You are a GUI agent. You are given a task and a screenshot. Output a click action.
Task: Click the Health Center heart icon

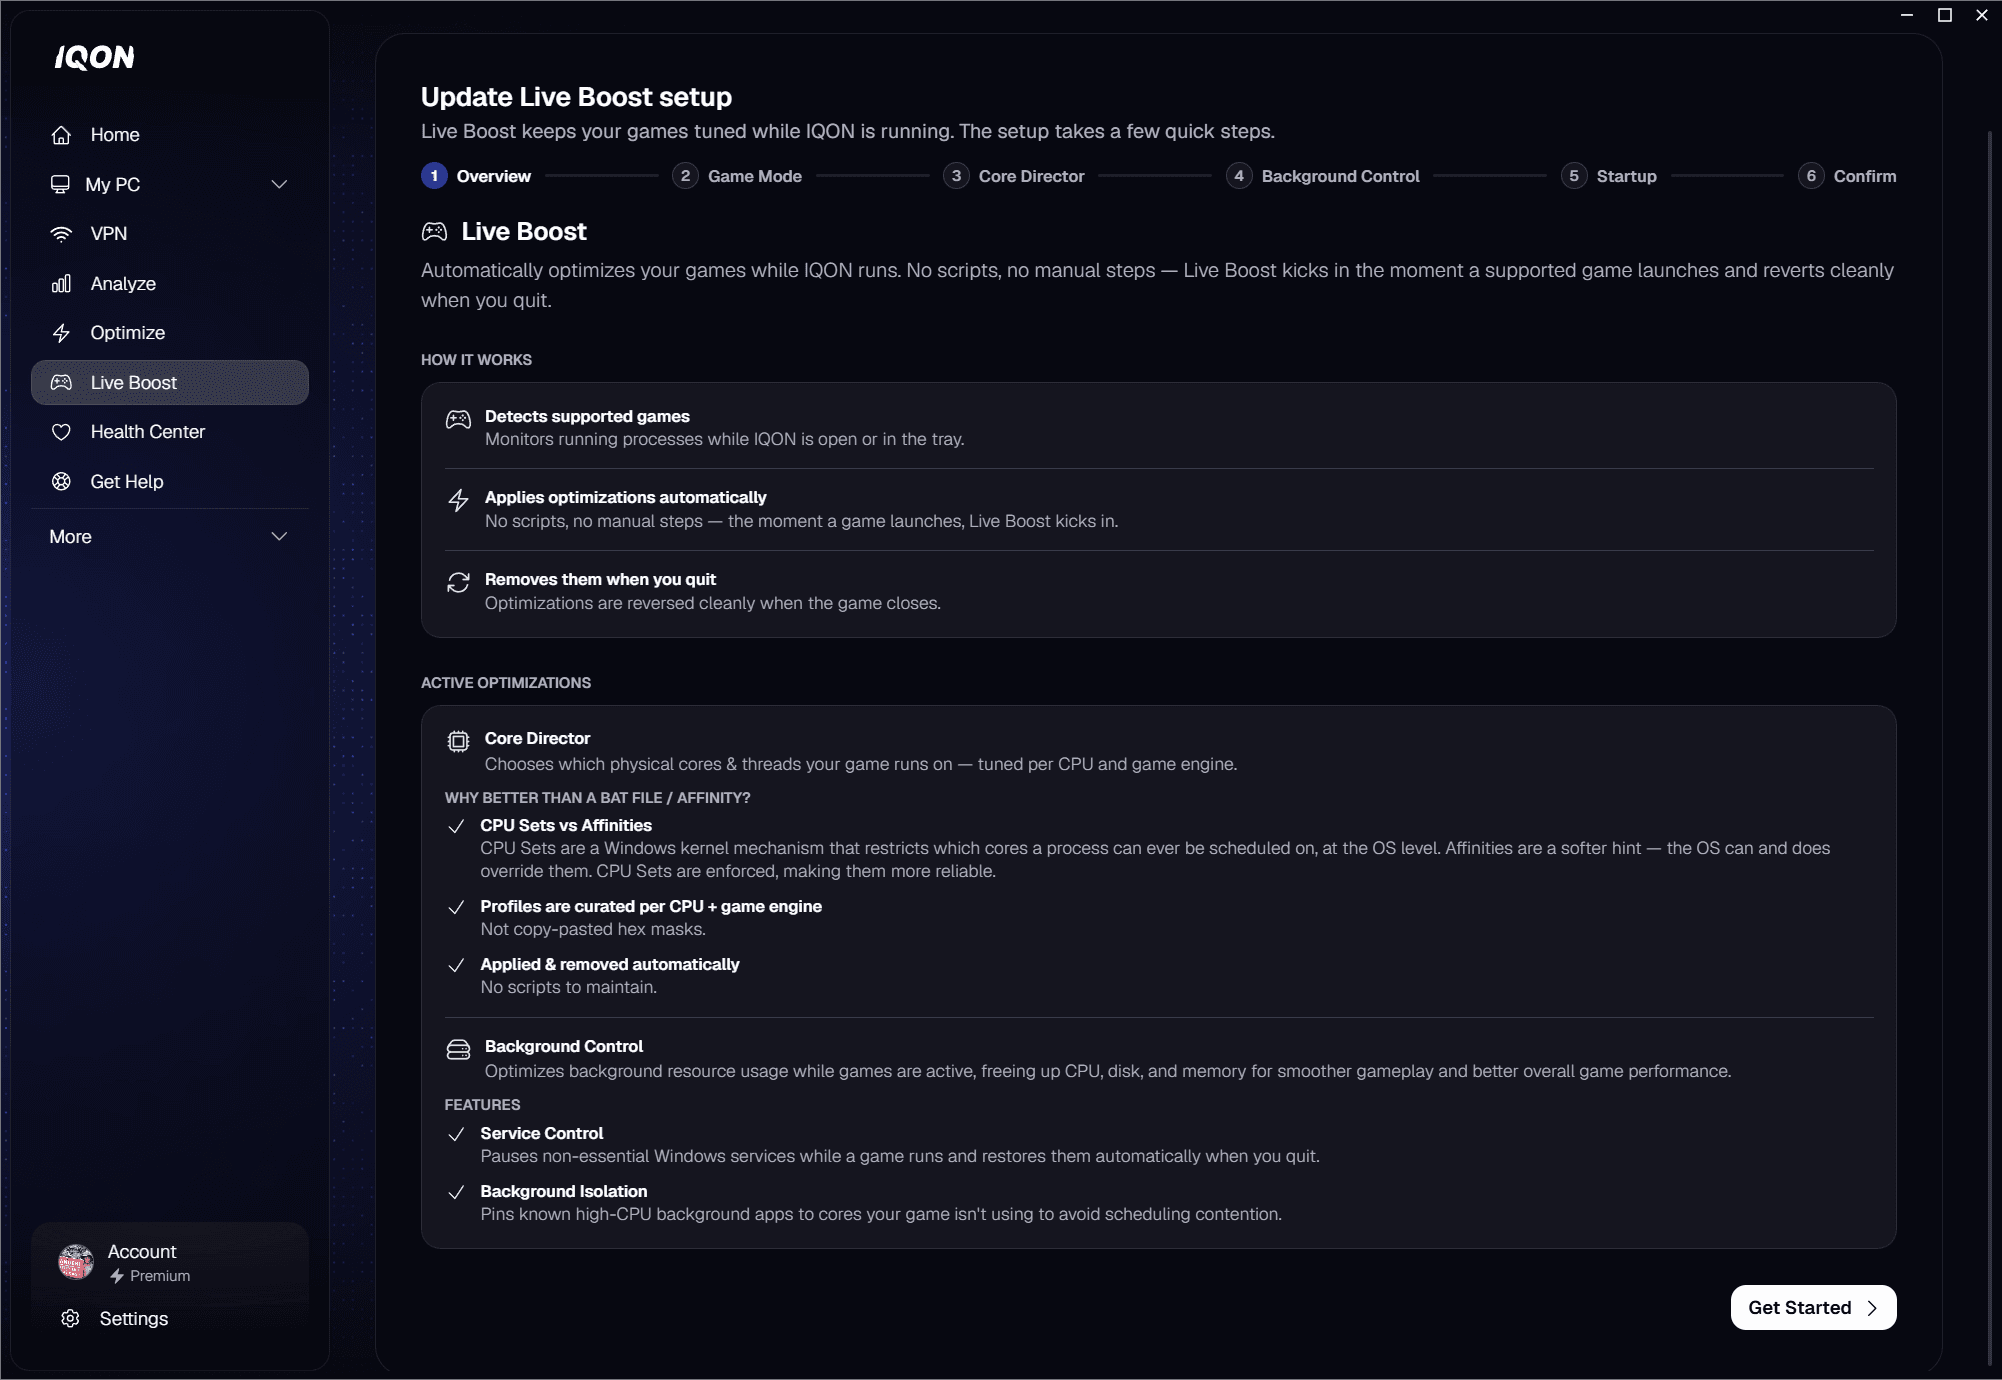(x=61, y=432)
